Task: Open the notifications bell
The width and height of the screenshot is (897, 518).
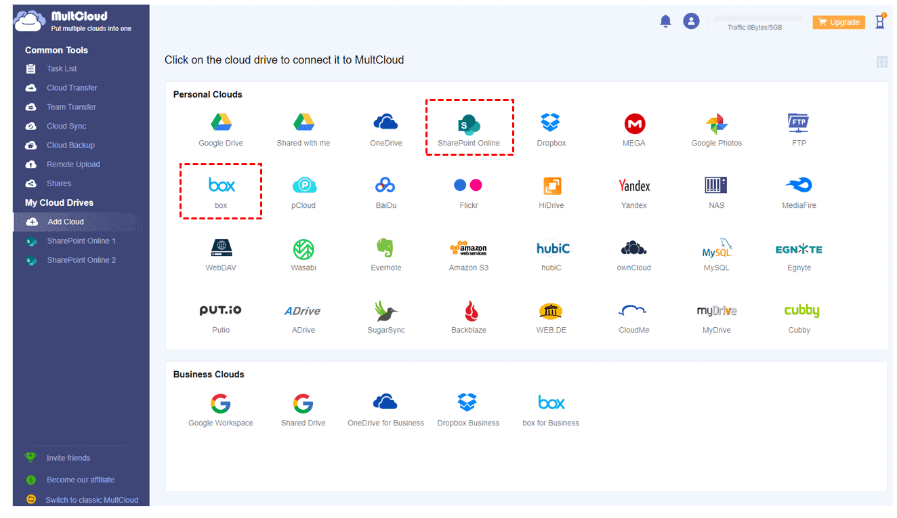Action: 665,22
